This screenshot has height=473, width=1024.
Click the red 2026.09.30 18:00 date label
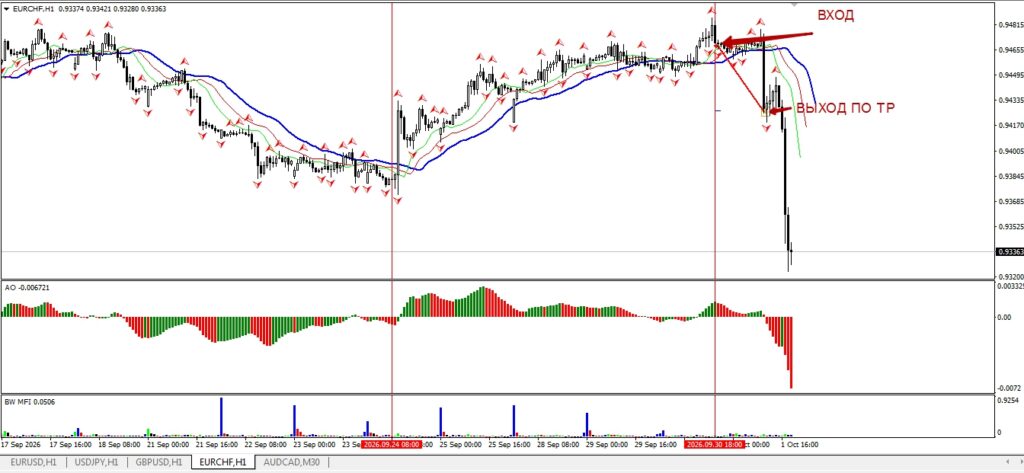click(714, 444)
